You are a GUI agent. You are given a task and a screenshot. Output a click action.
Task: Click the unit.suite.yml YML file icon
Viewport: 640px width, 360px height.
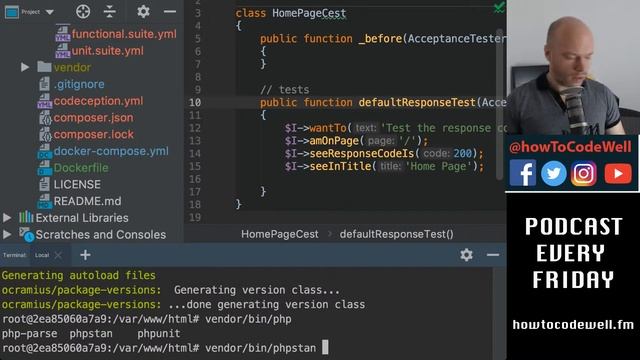62,51
